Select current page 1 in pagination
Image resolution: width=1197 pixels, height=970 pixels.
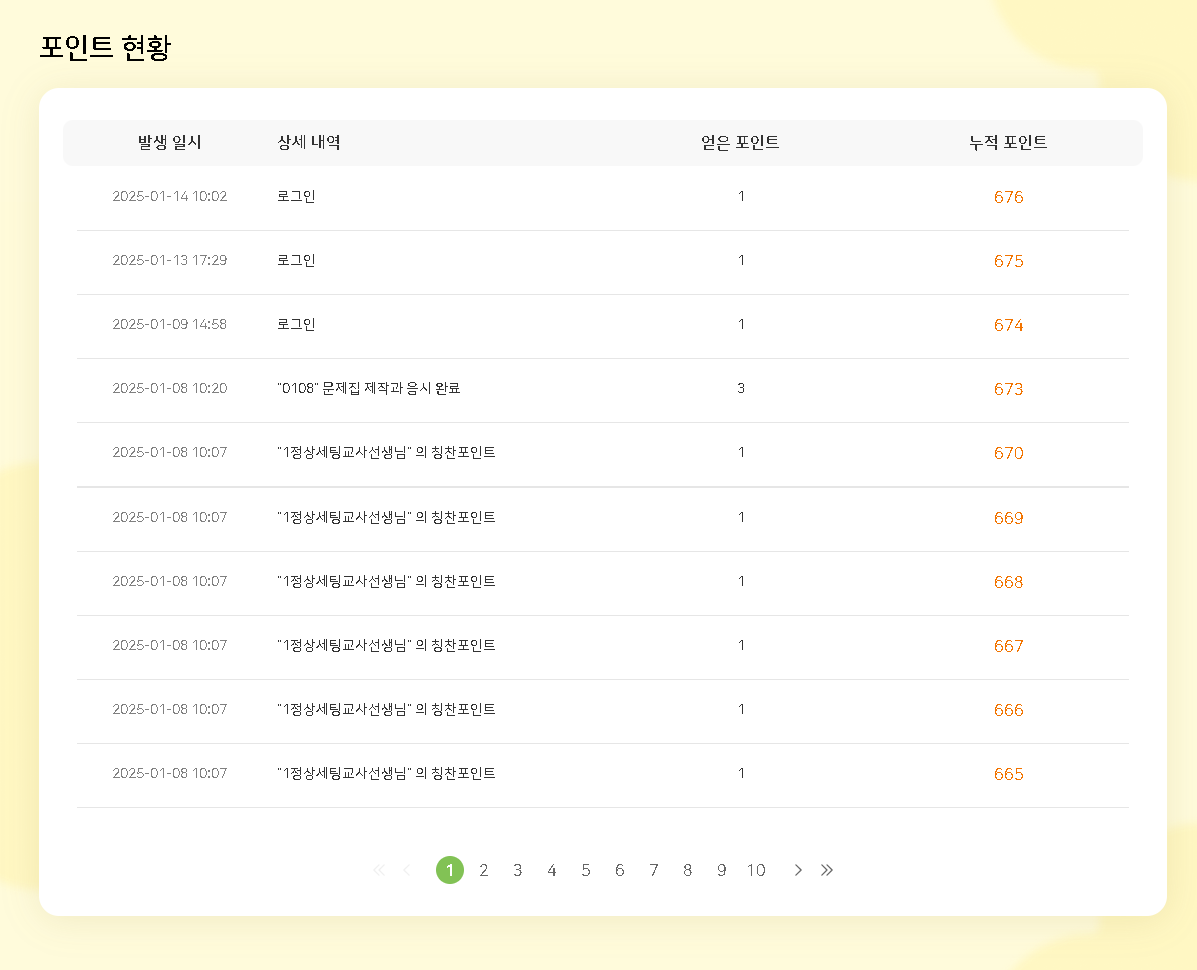(450, 870)
